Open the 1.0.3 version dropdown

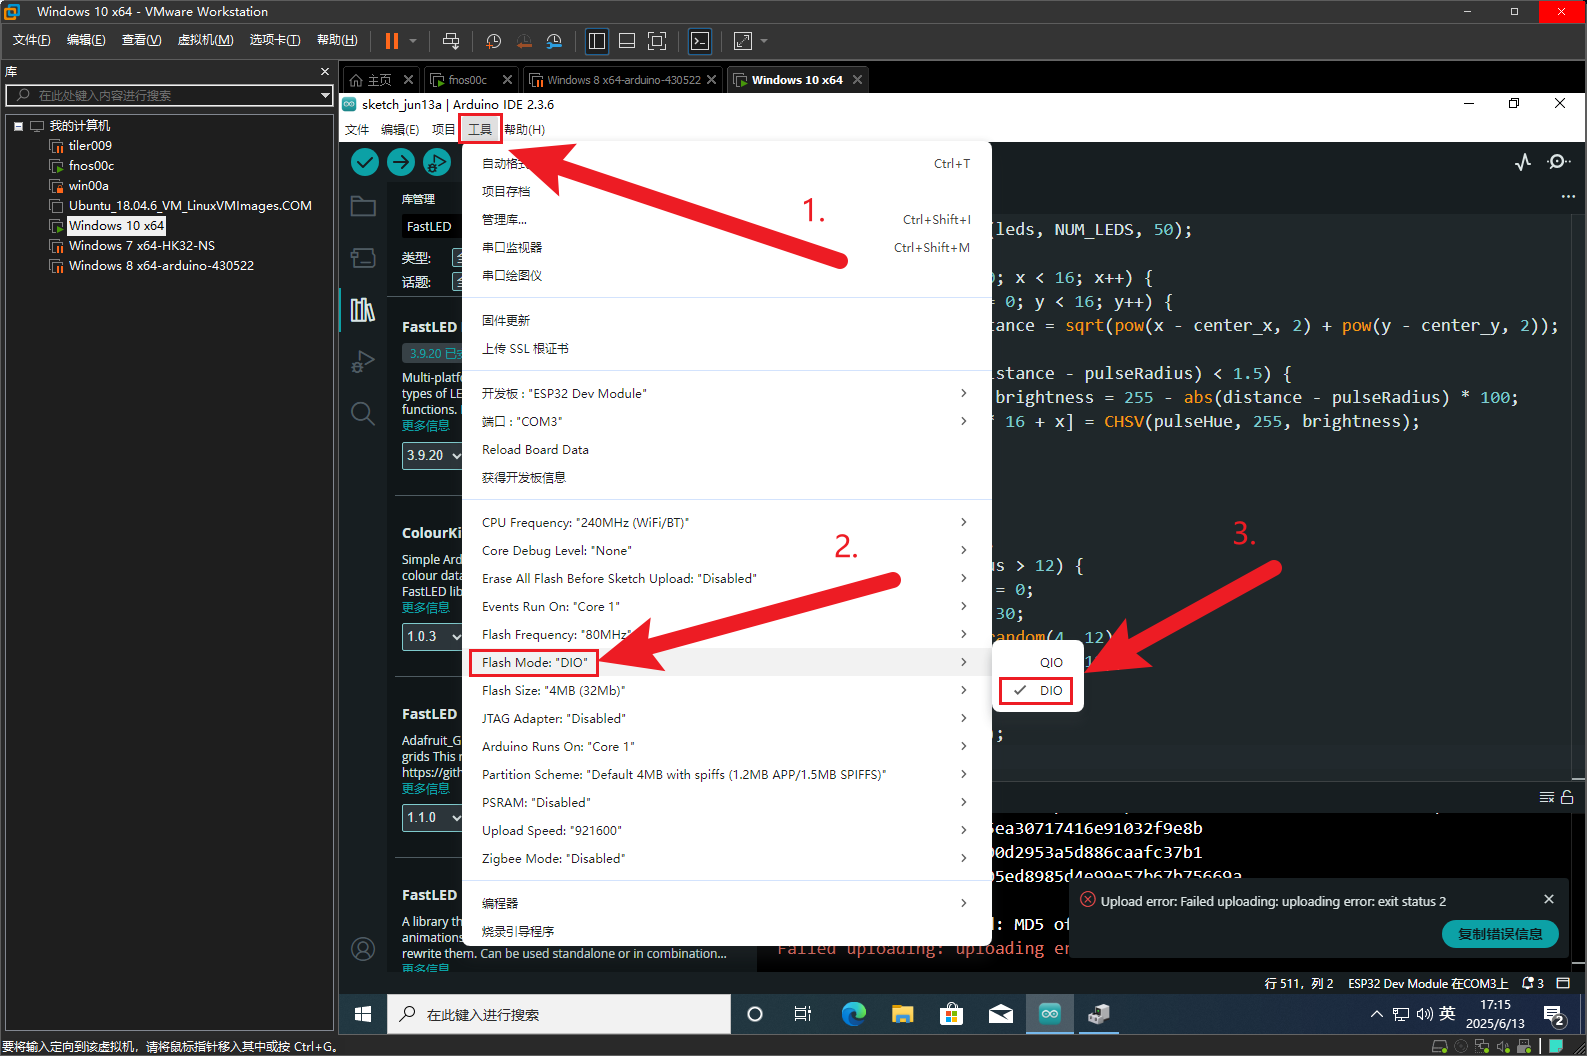[x=433, y=636]
